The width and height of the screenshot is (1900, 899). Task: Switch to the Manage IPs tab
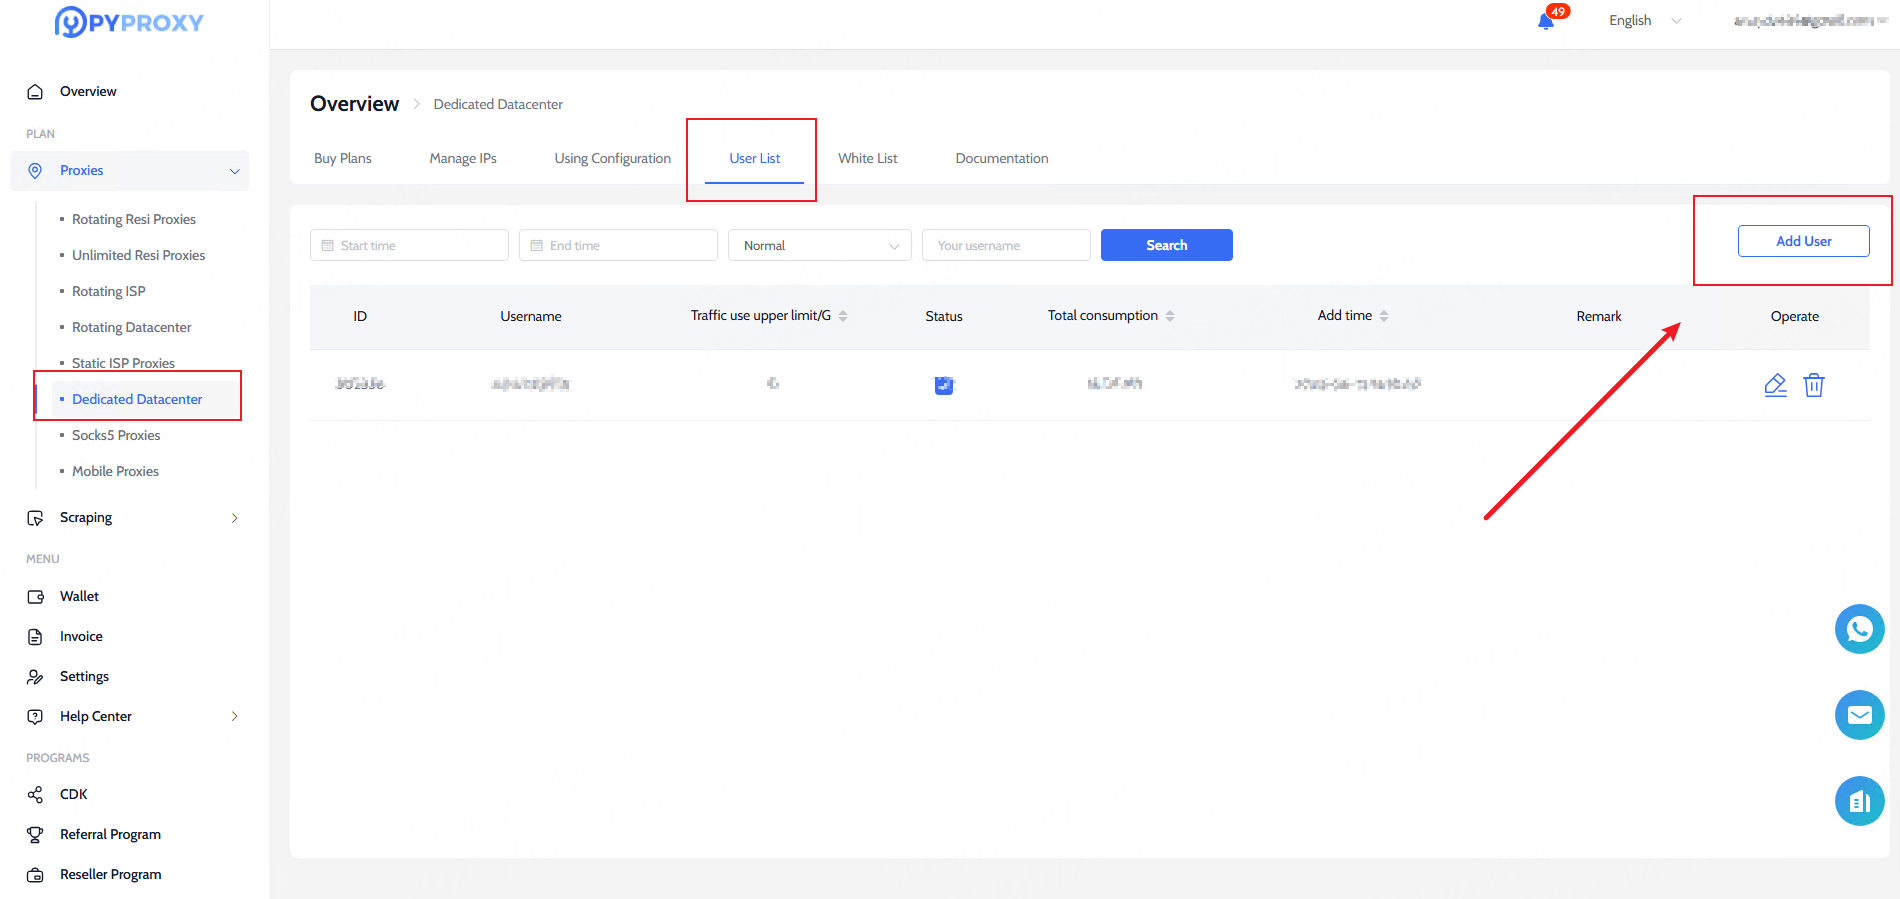pyautogui.click(x=463, y=158)
